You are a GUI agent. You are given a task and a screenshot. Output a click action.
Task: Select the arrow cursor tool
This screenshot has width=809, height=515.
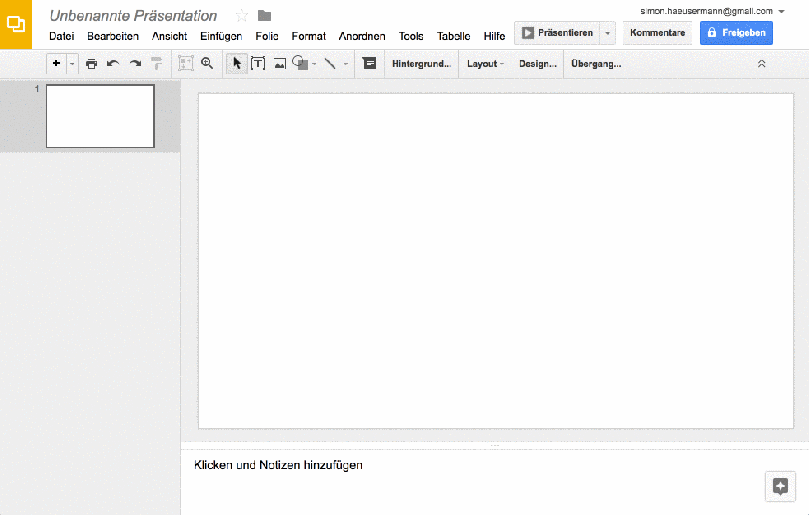coord(237,63)
